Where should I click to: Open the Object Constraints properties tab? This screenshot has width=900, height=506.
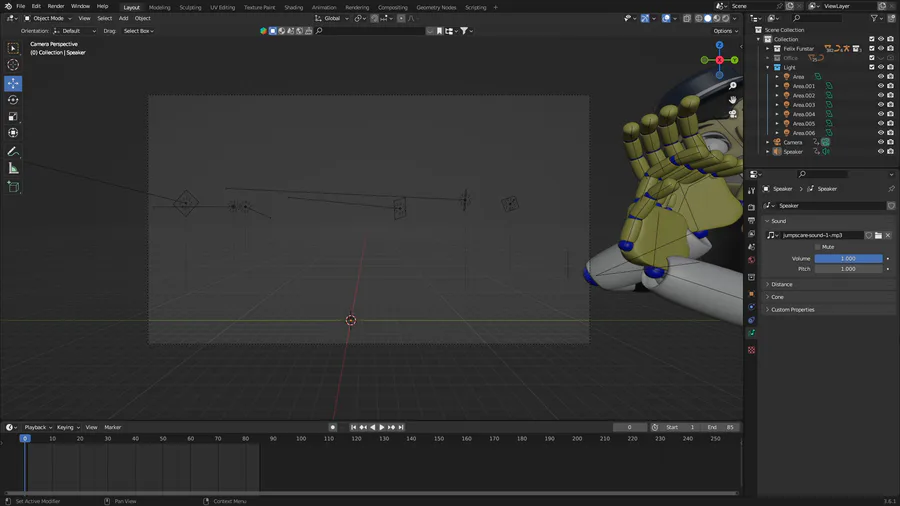pyautogui.click(x=751, y=320)
